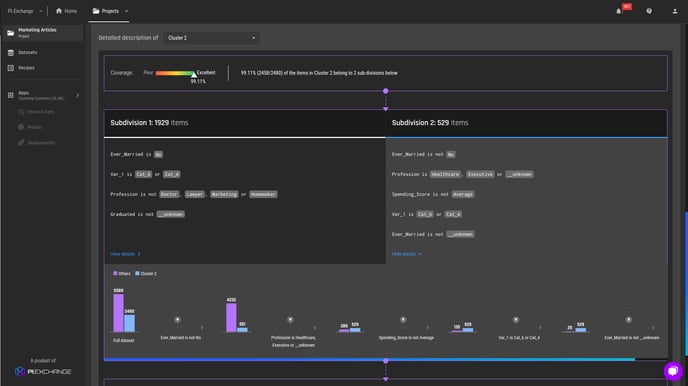Screen dimensions: 688x386
Task: Open the help question mark icon
Action: pos(649,11)
